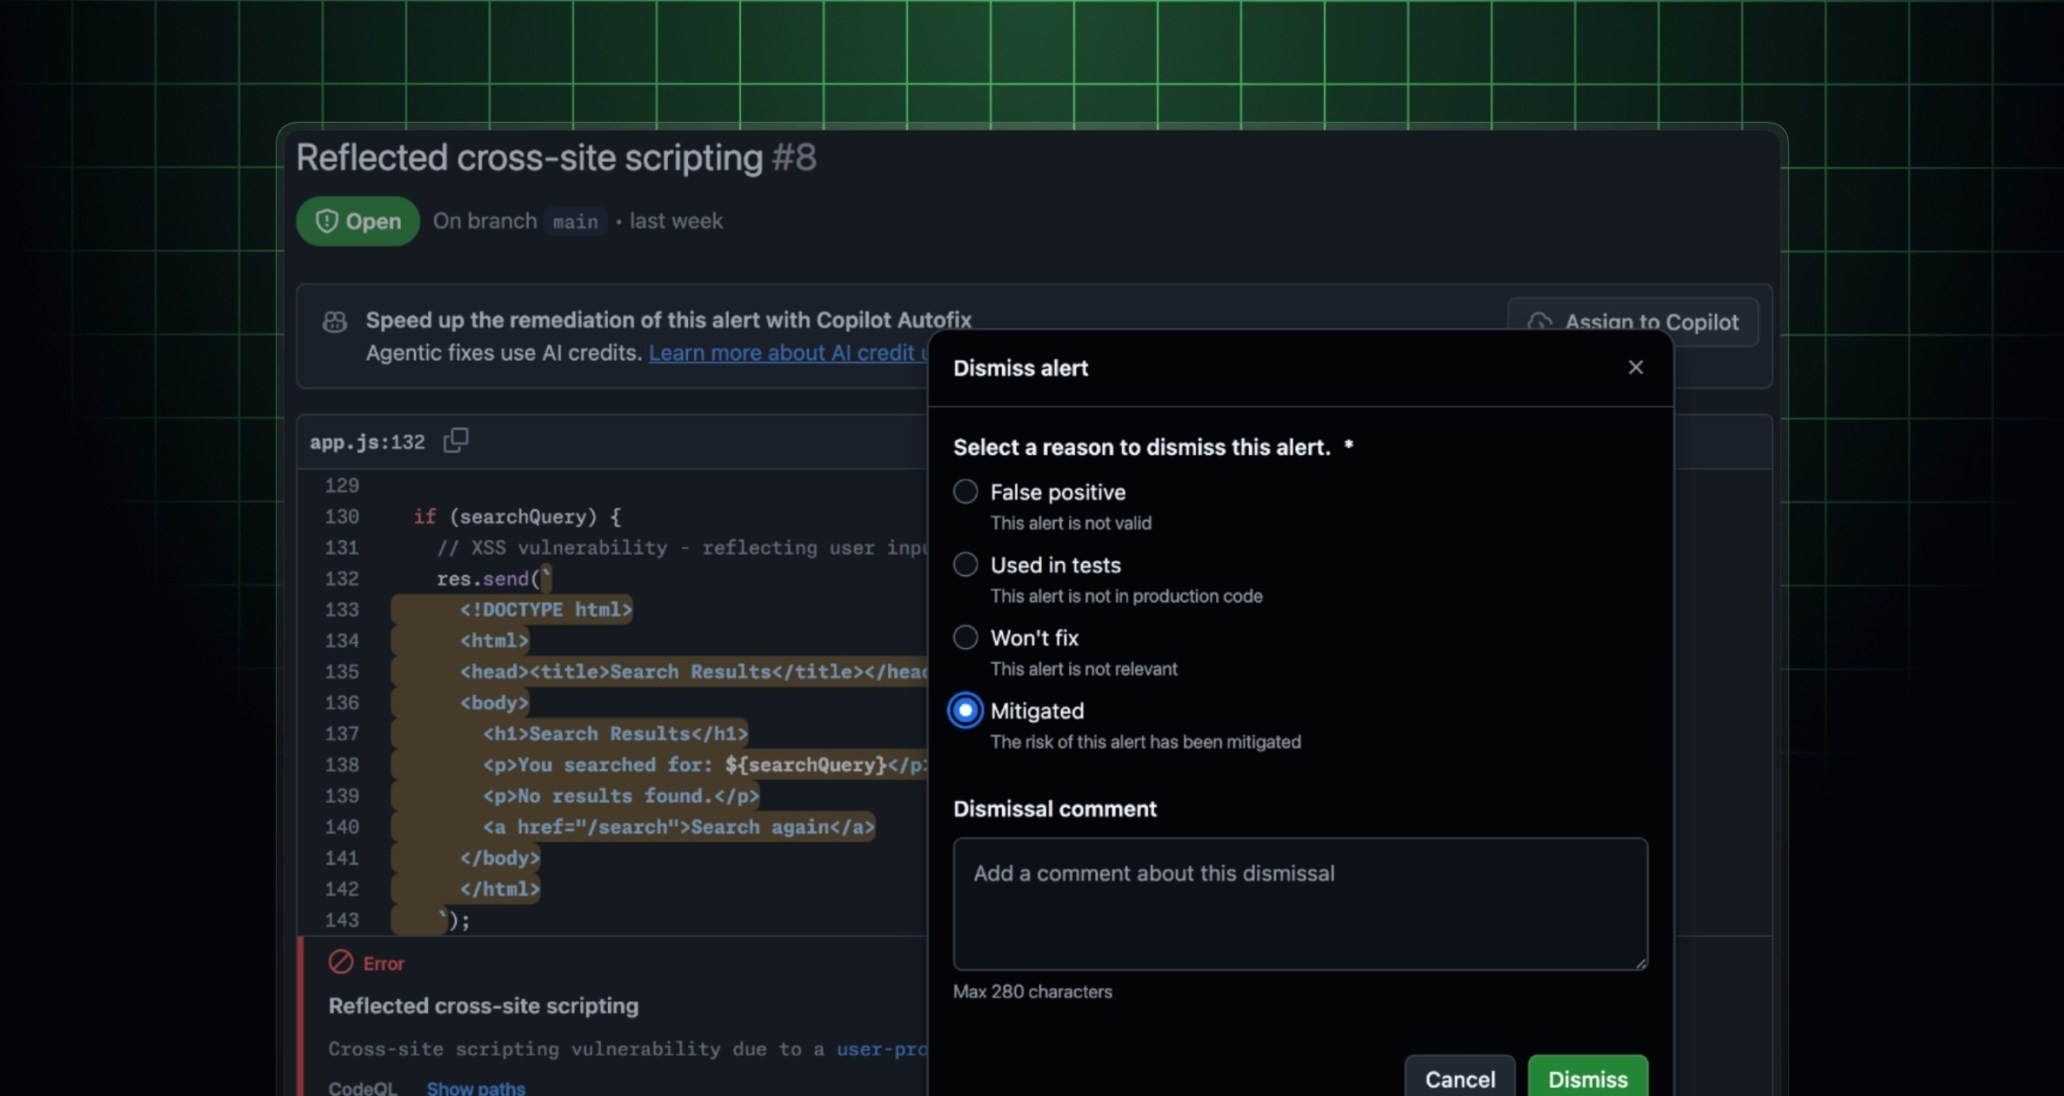
Task: Click line number 130
Action: [x=342, y=517]
